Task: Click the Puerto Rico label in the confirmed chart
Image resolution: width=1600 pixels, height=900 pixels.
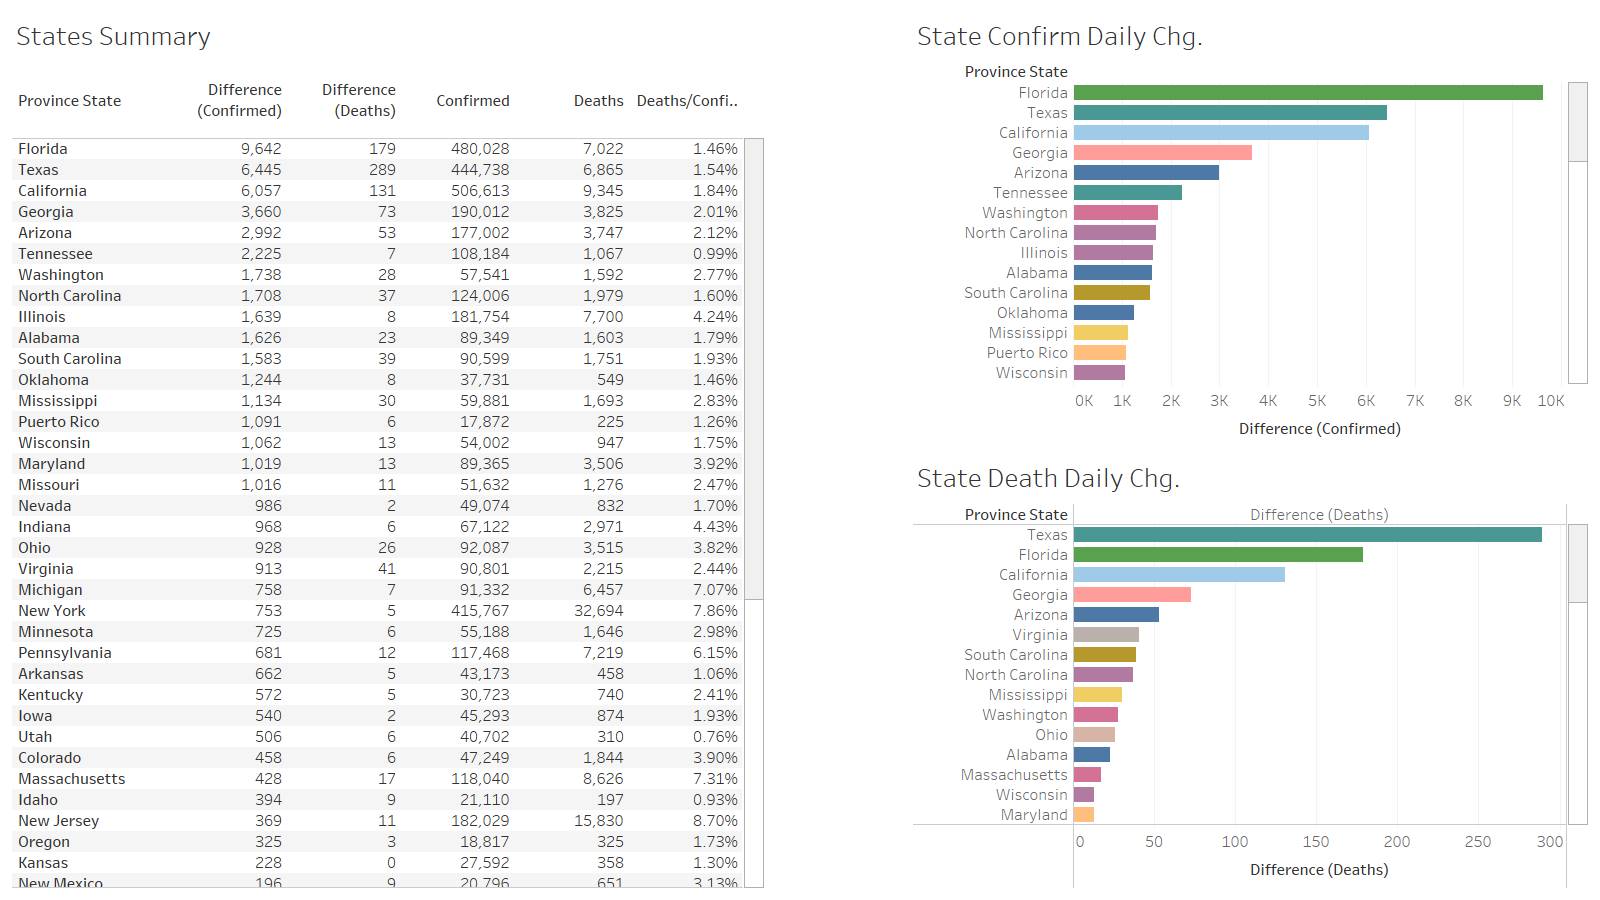Action: click(x=1027, y=353)
